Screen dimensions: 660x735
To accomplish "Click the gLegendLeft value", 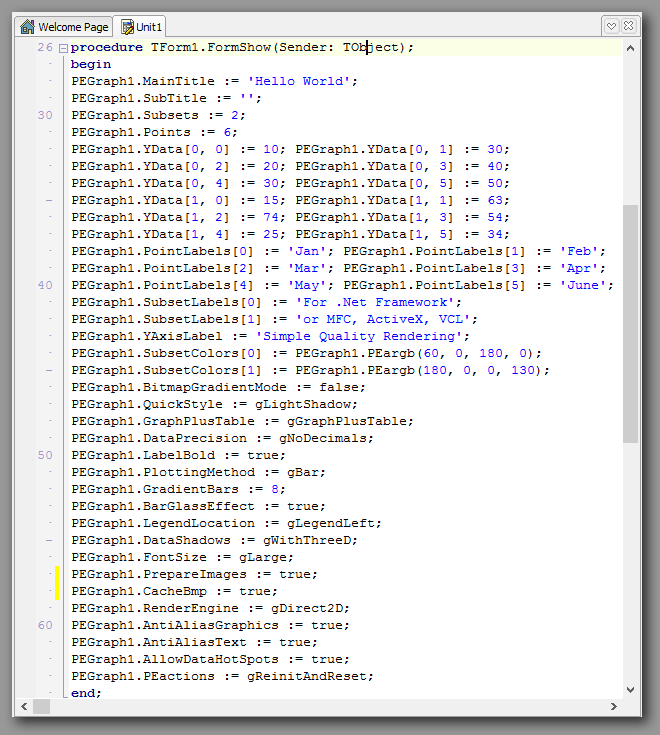I will 330,523.
